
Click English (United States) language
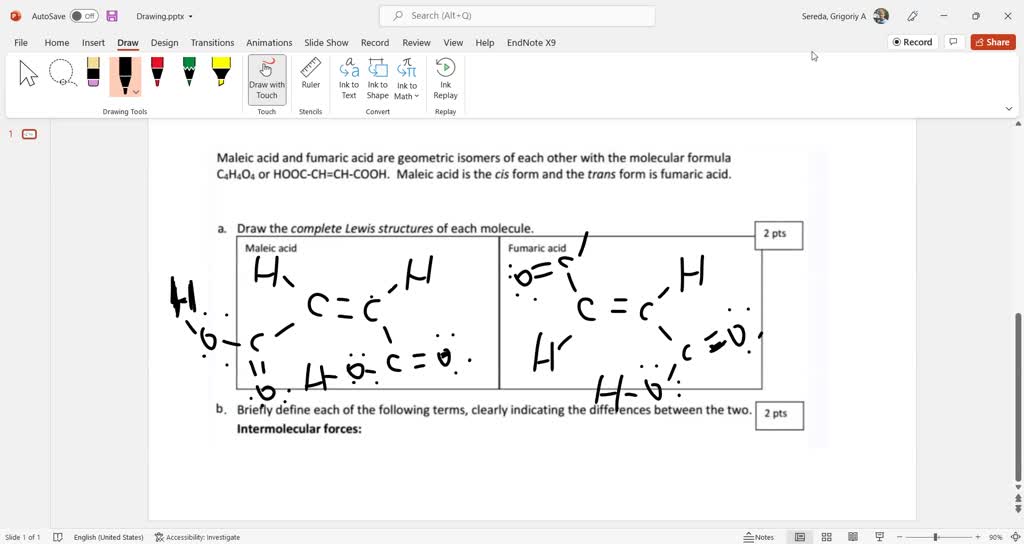point(108,537)
